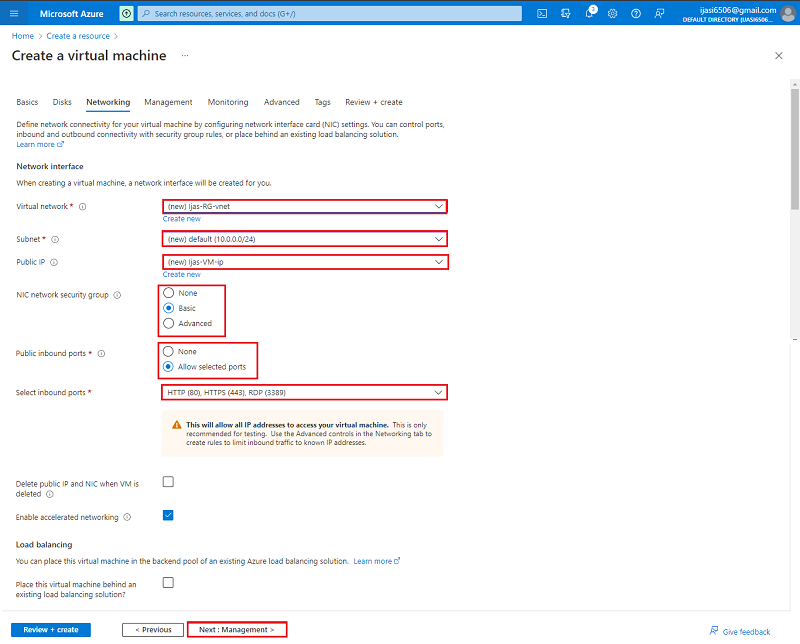Select the Advanced NIC network security group option
This screenshot has width=800, height=644.
click(x=170, y=323)
